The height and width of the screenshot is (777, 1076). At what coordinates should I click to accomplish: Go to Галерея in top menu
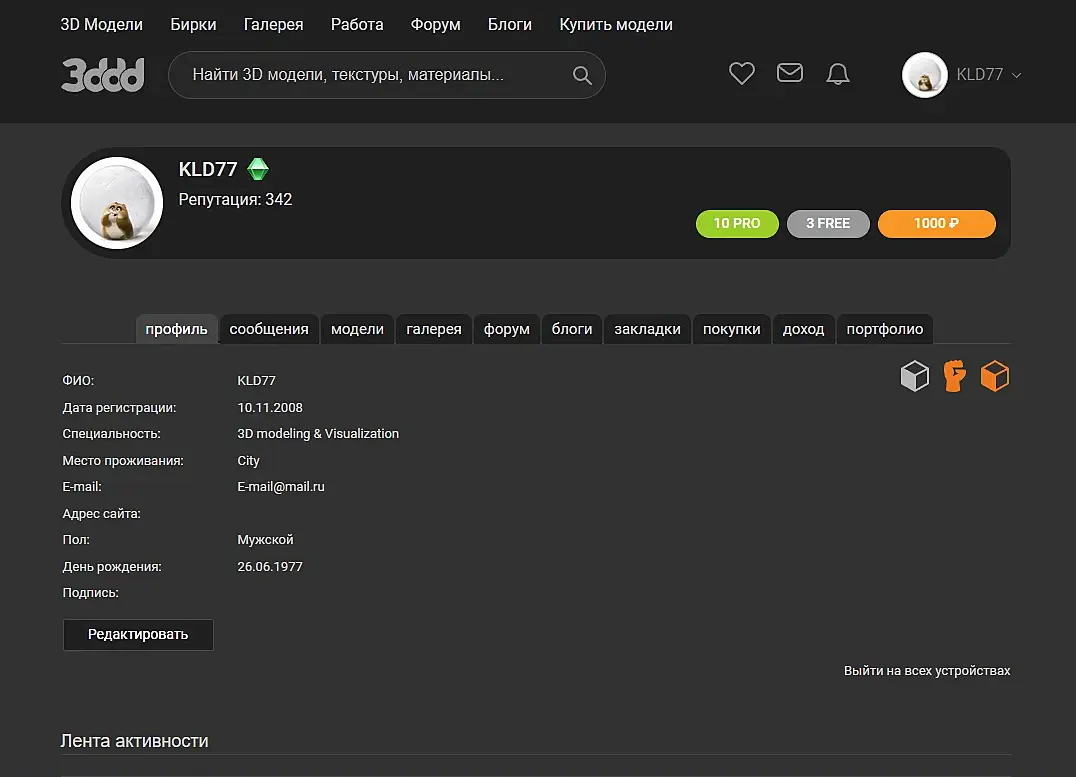click(273, 25)
